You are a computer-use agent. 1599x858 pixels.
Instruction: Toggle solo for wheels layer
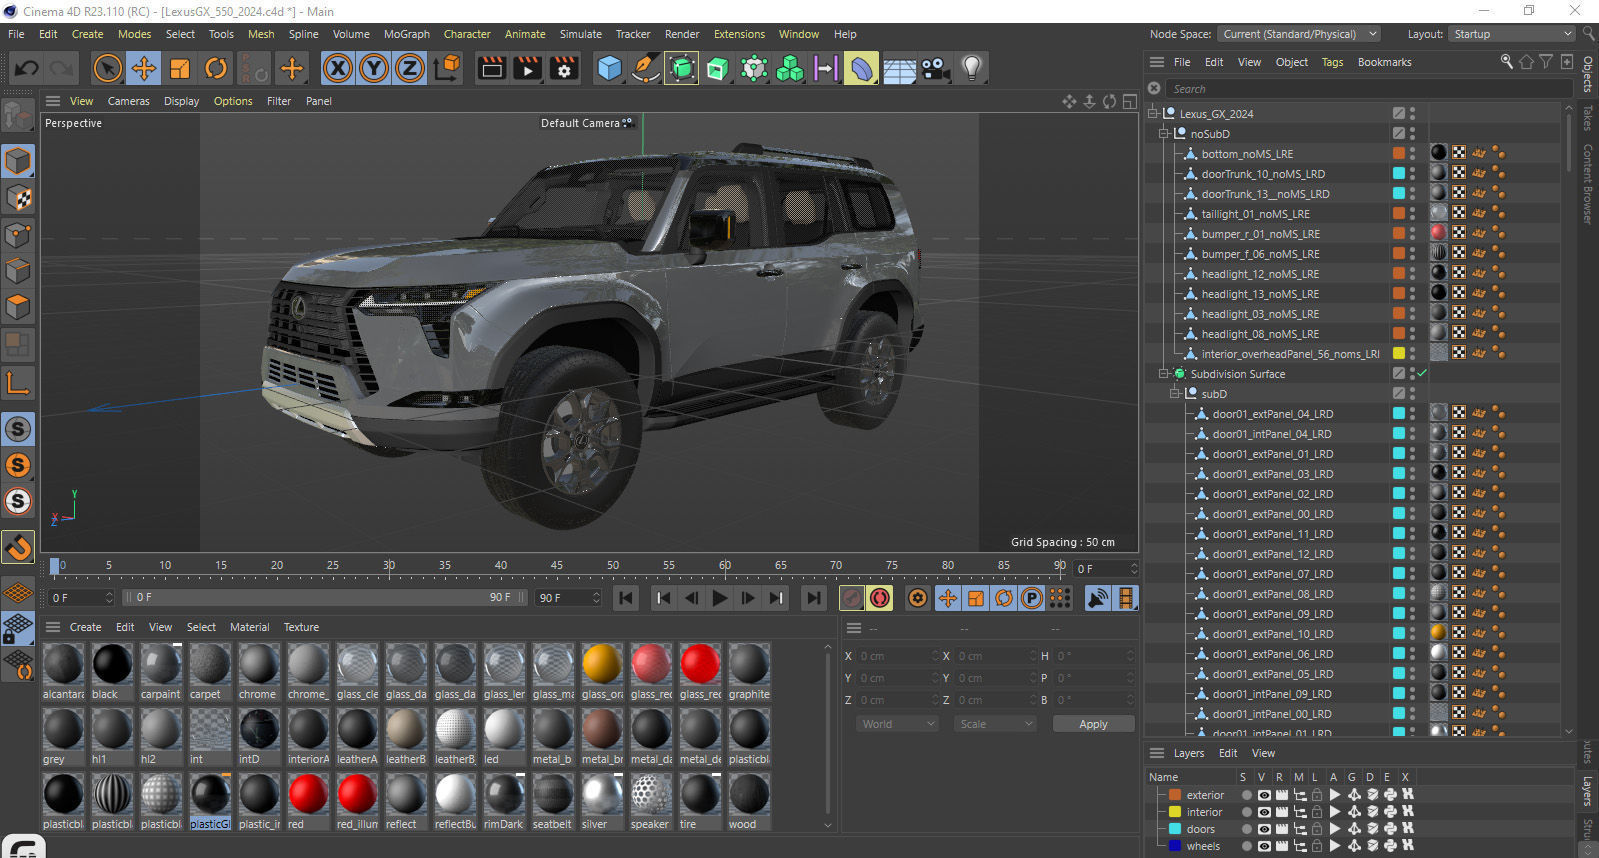pos(1246,846)
